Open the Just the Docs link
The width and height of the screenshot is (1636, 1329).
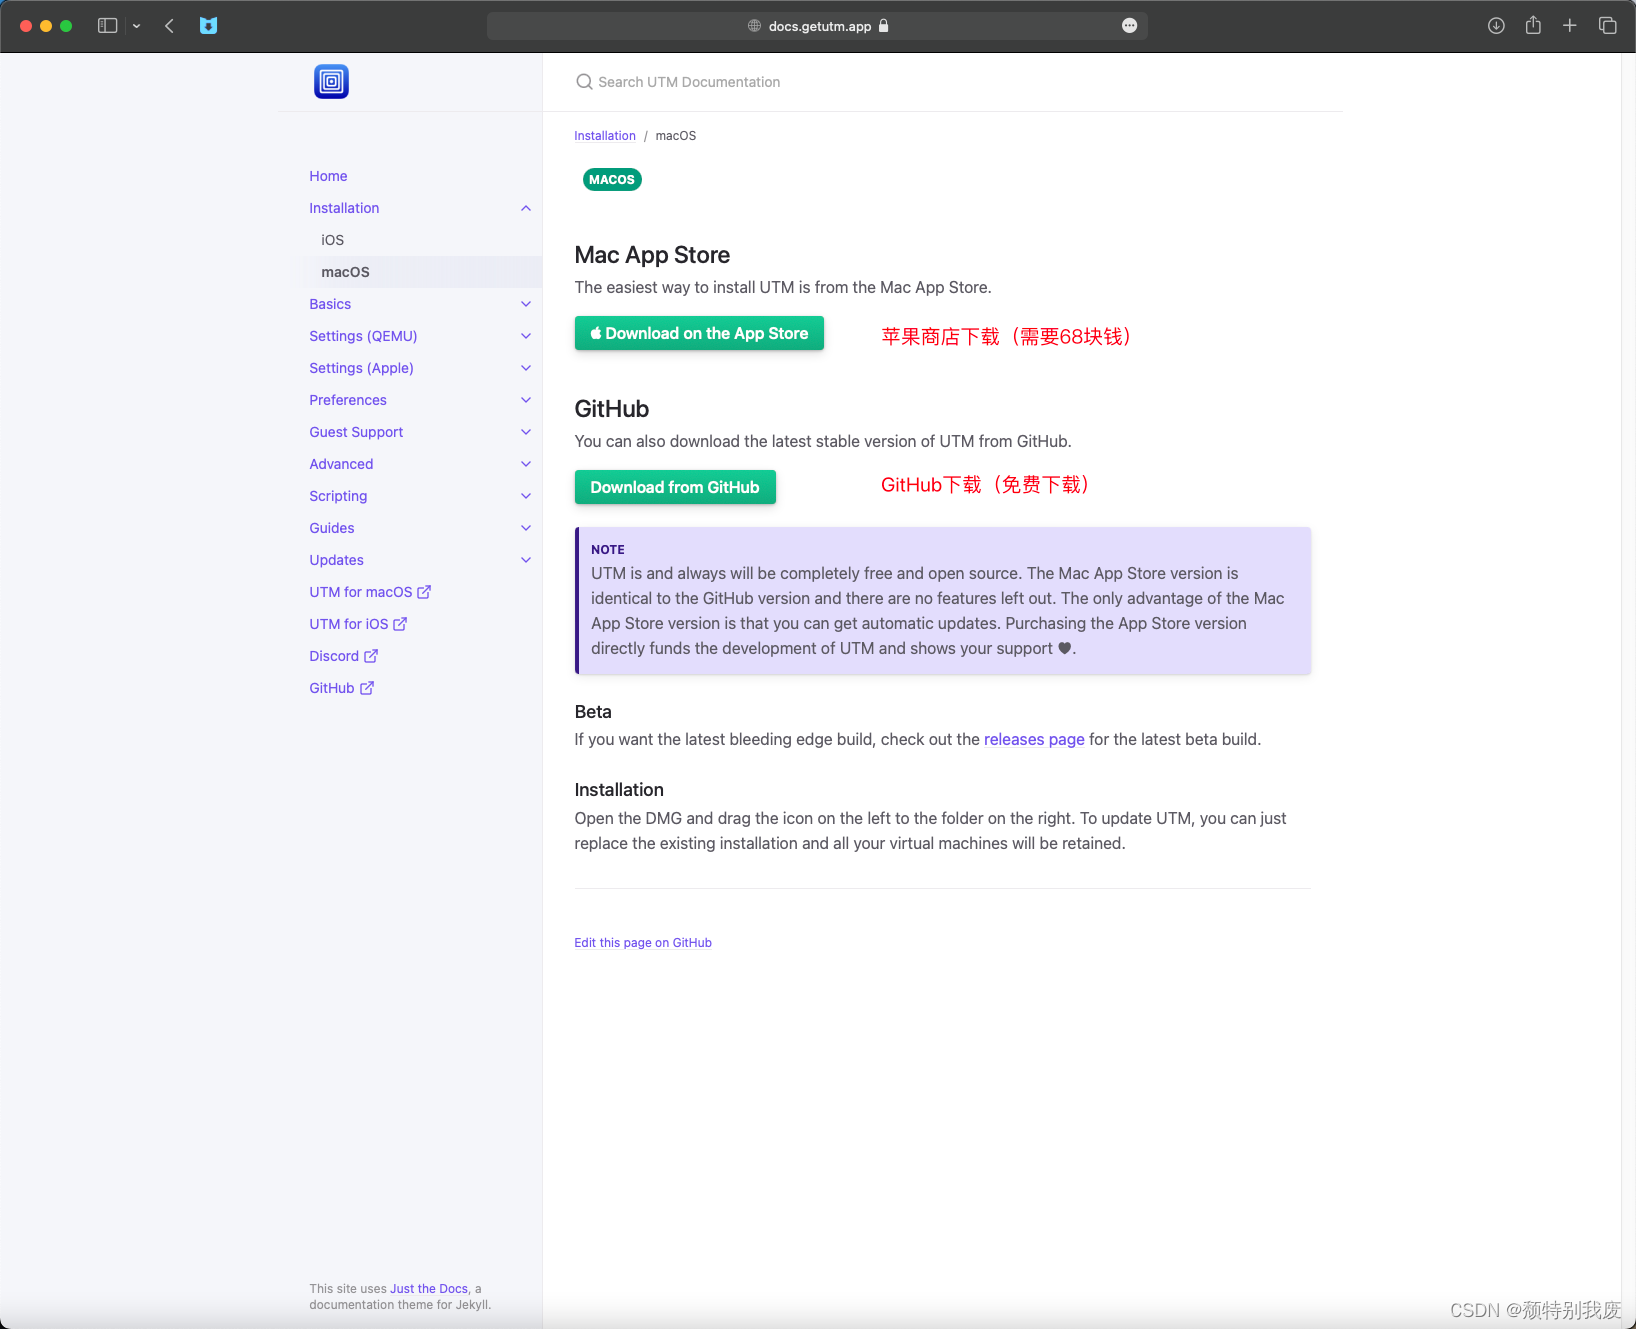point(429,1289)
